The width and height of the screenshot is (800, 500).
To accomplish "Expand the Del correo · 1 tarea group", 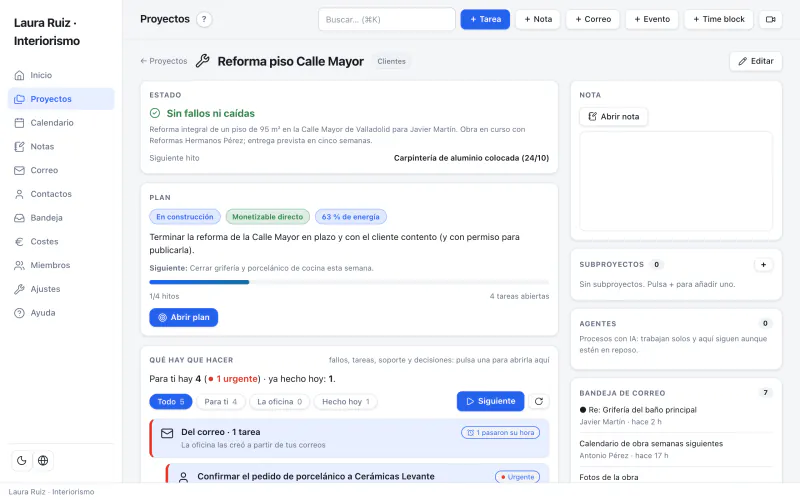I will pyautogui.click(x=349, y=439).
